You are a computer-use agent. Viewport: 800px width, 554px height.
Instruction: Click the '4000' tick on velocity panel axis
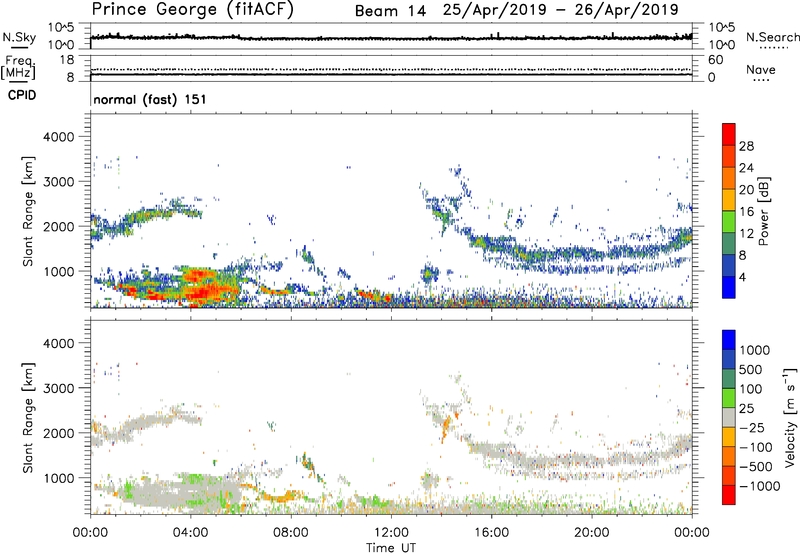[x=58, y=344]
